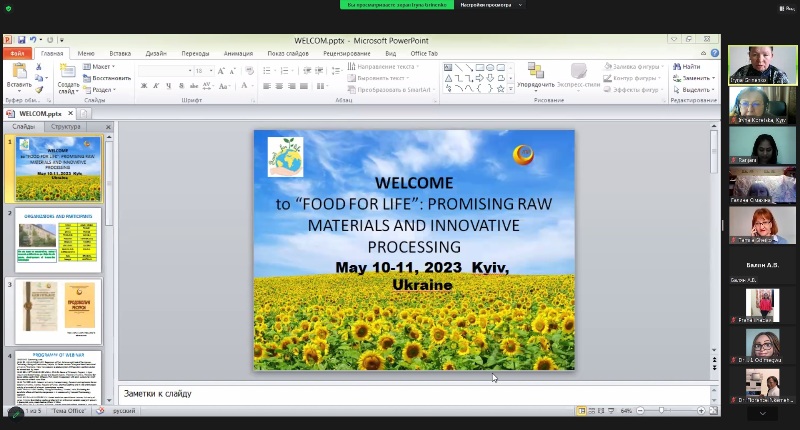800x430 pixels.
Task: Click the center text alignment icon
Action: click(x=279, y=86)
